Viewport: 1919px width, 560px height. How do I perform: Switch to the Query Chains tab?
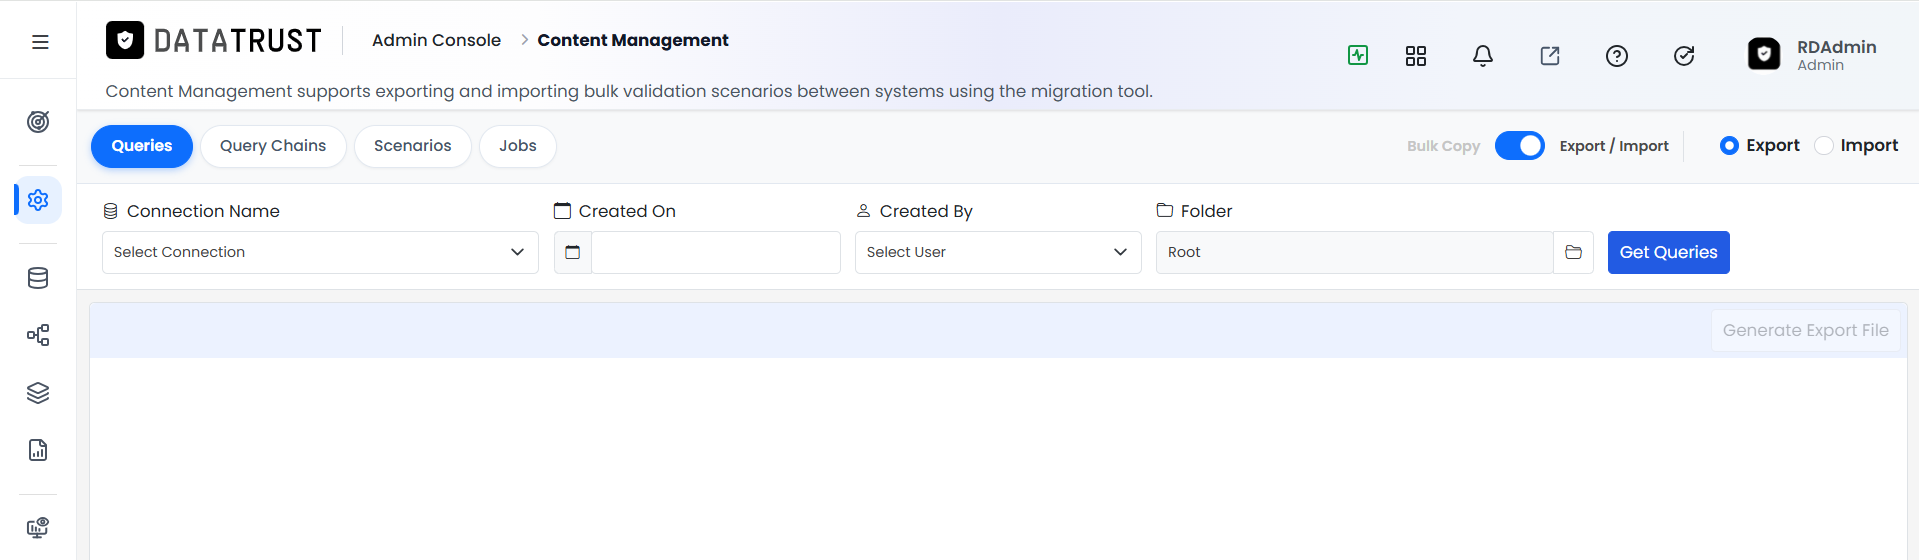click(x=273, y=146)
